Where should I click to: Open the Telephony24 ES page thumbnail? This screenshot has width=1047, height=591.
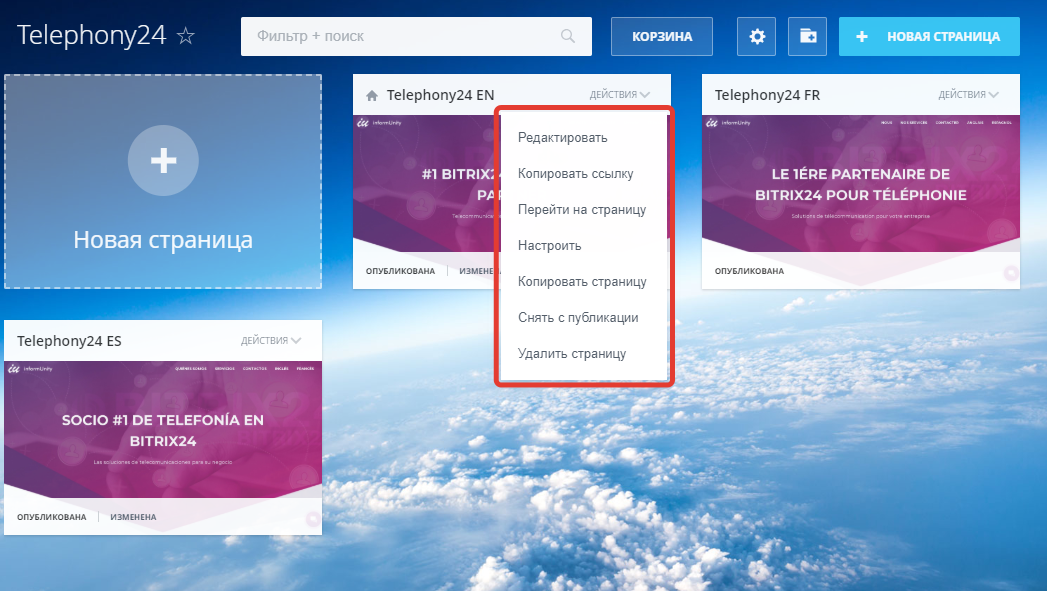point(163,429)
